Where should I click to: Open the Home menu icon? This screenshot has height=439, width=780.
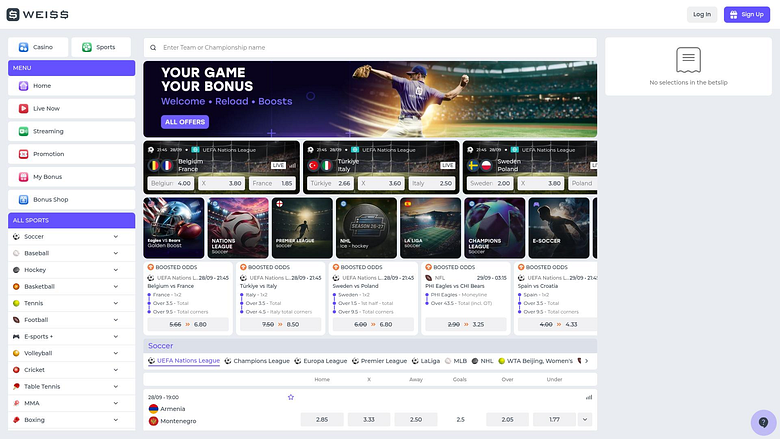click(x=23, y=86)
